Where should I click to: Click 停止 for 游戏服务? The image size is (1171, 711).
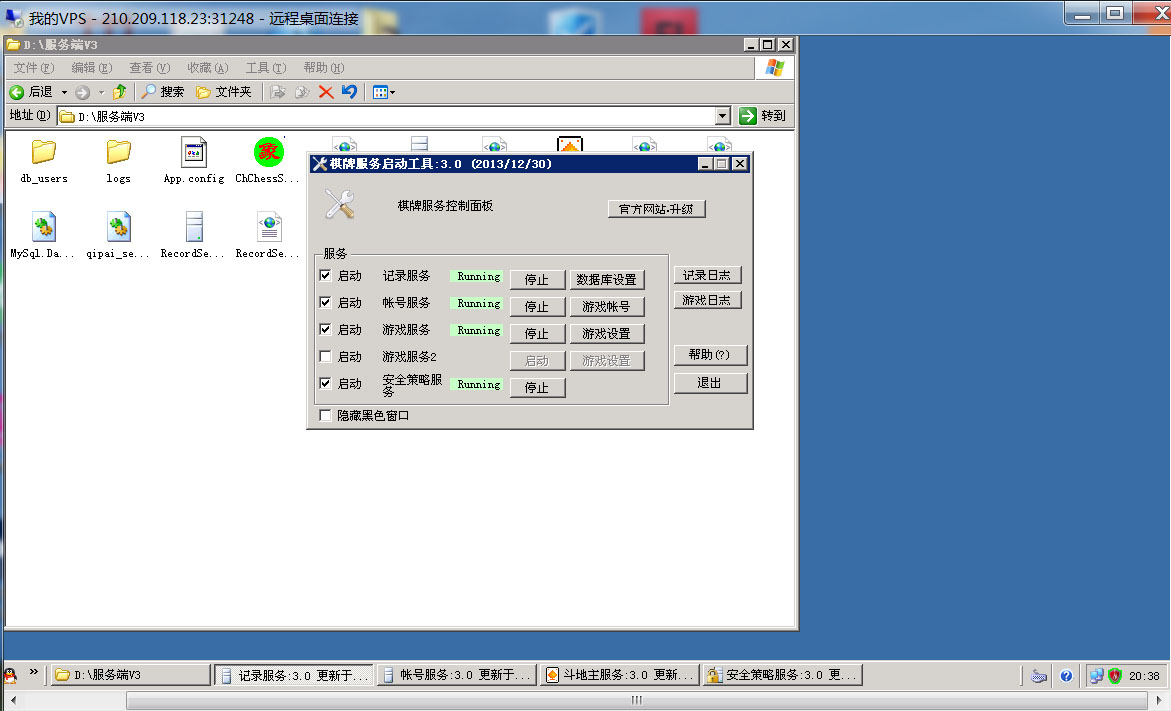(537, 333)
